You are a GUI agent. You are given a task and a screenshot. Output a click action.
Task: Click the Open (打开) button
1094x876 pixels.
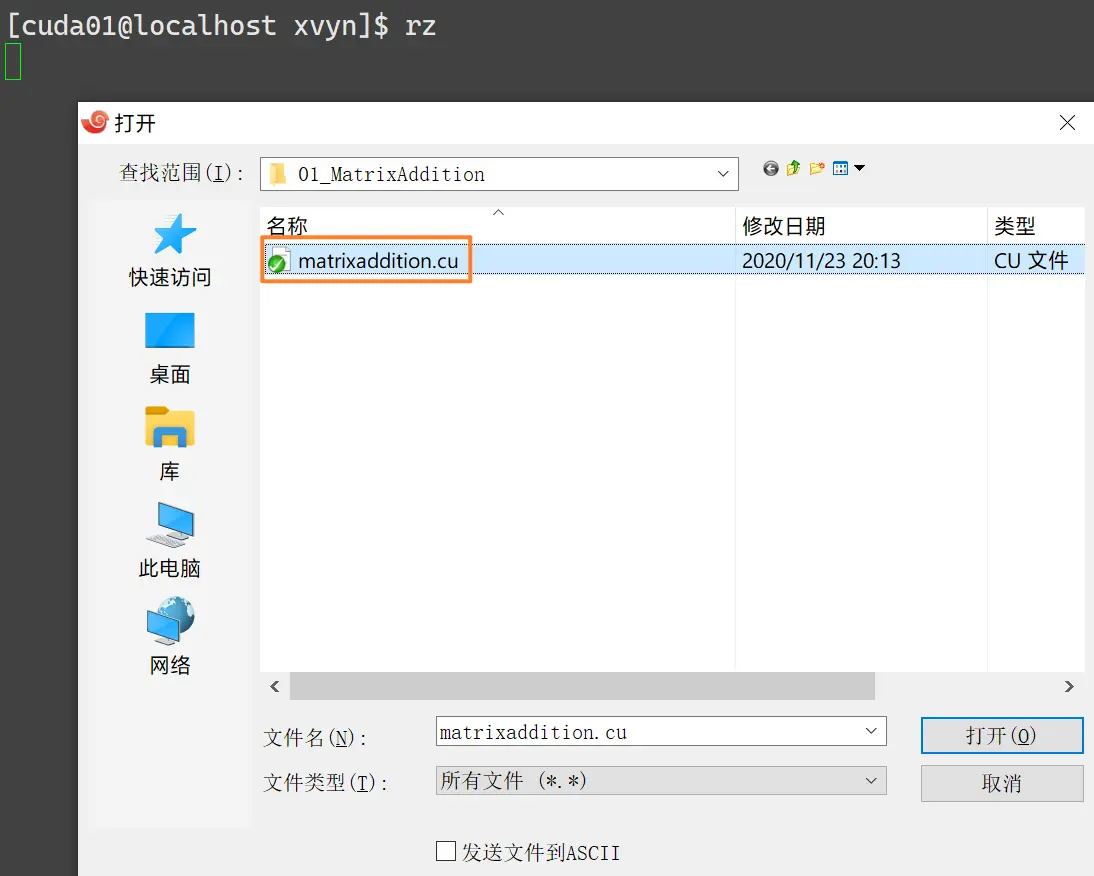(1001, 735)
